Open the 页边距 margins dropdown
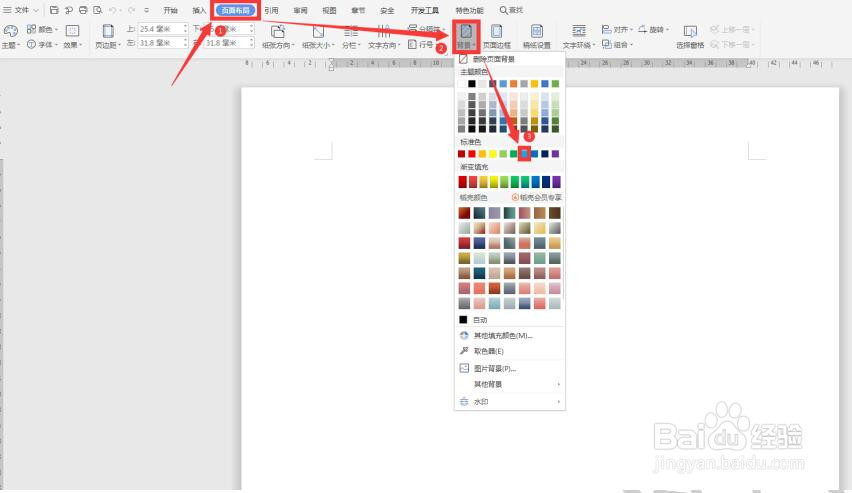Image resolution: width=852 pixels, height=493 pixels. pos(108,36)
